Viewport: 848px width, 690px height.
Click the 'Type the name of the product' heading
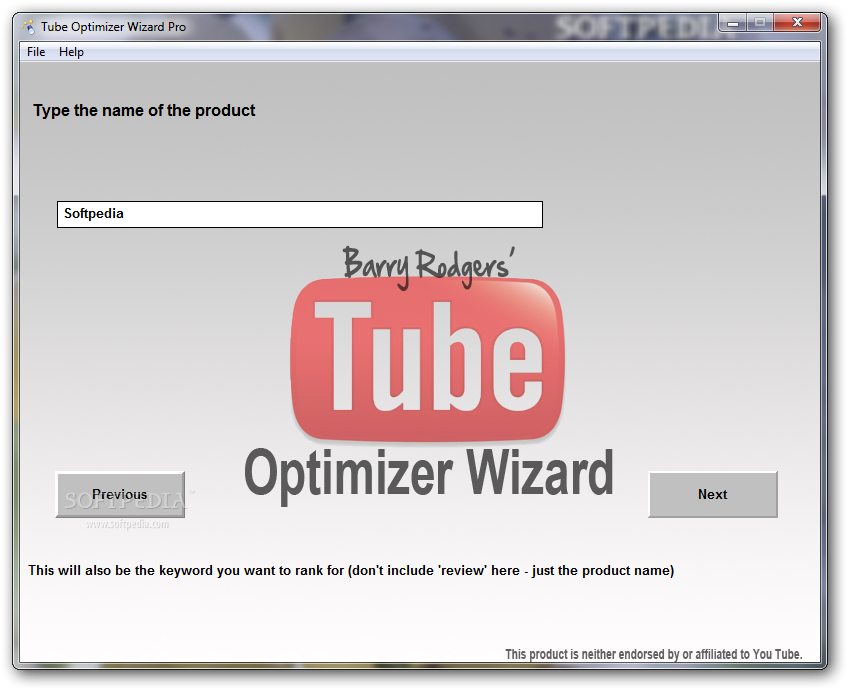[144, 110]
